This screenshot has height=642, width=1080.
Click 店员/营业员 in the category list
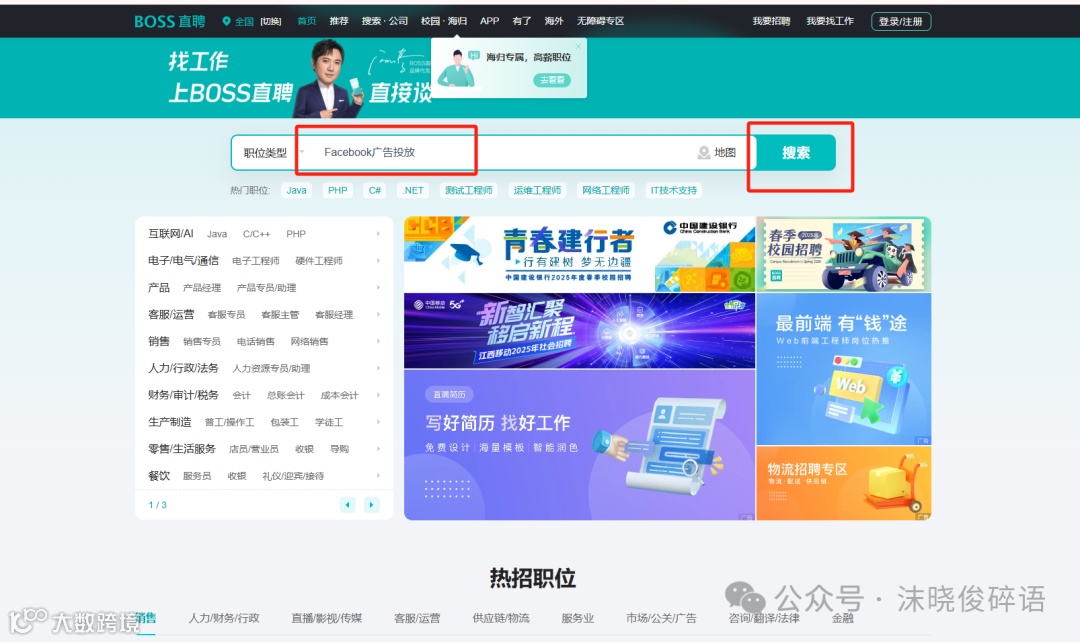click(x=254, y=449)
